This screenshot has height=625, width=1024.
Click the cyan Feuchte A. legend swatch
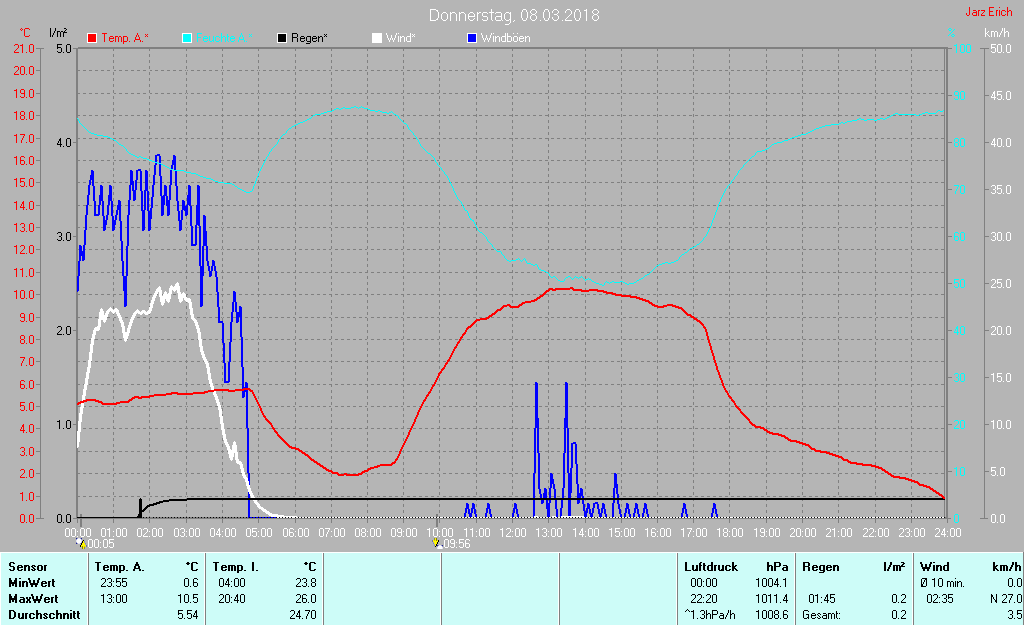(x=187, y=38)
